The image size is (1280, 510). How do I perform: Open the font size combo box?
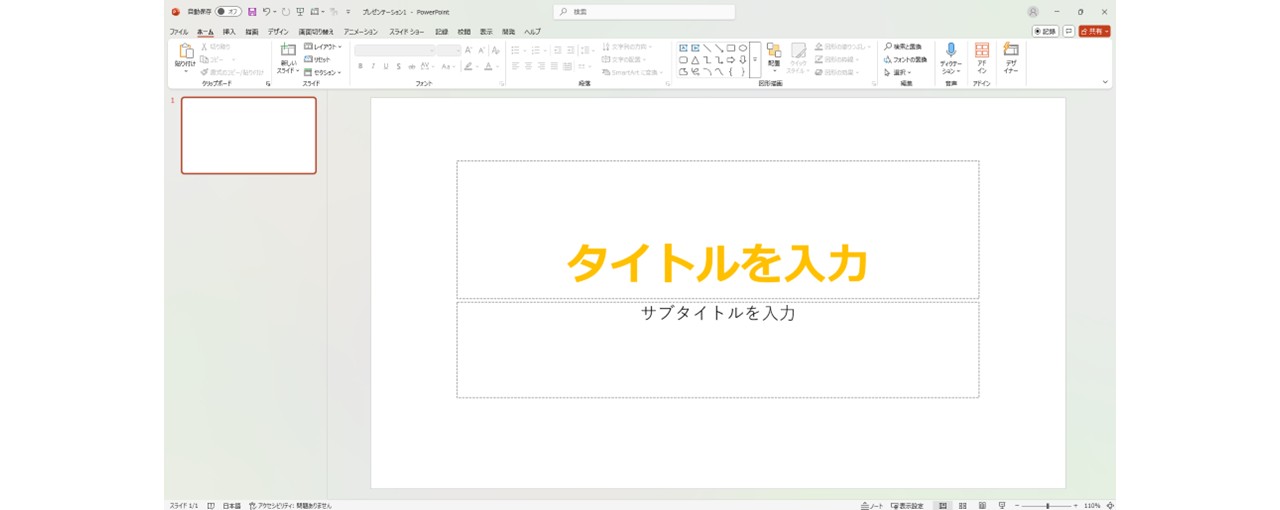point(450,50)
